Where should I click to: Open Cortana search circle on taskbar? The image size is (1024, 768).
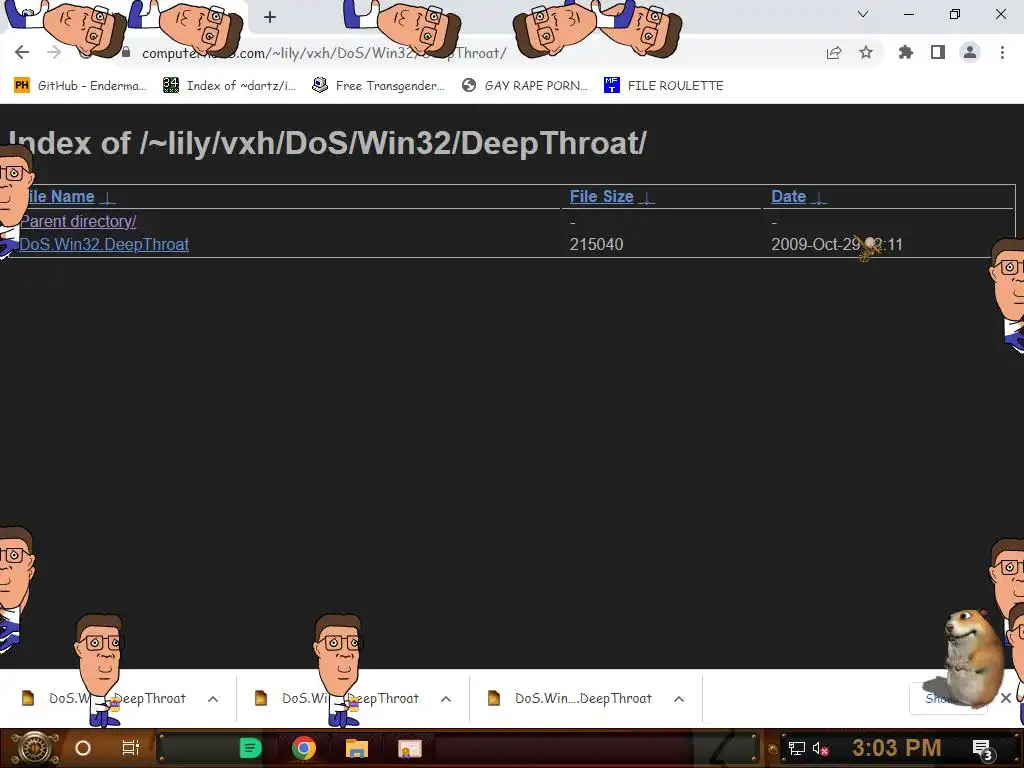82,748
